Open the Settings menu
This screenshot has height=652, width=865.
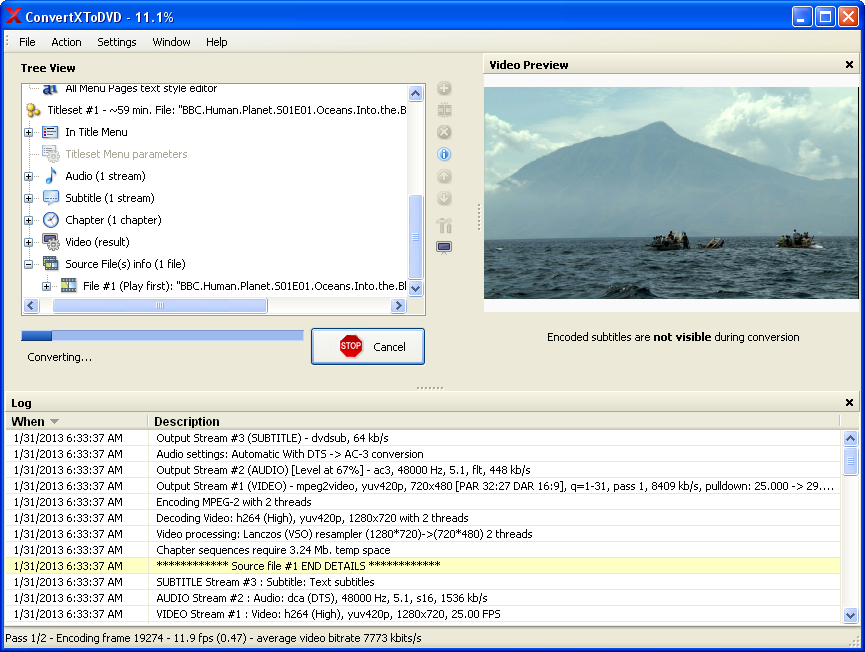pos(116,42)
